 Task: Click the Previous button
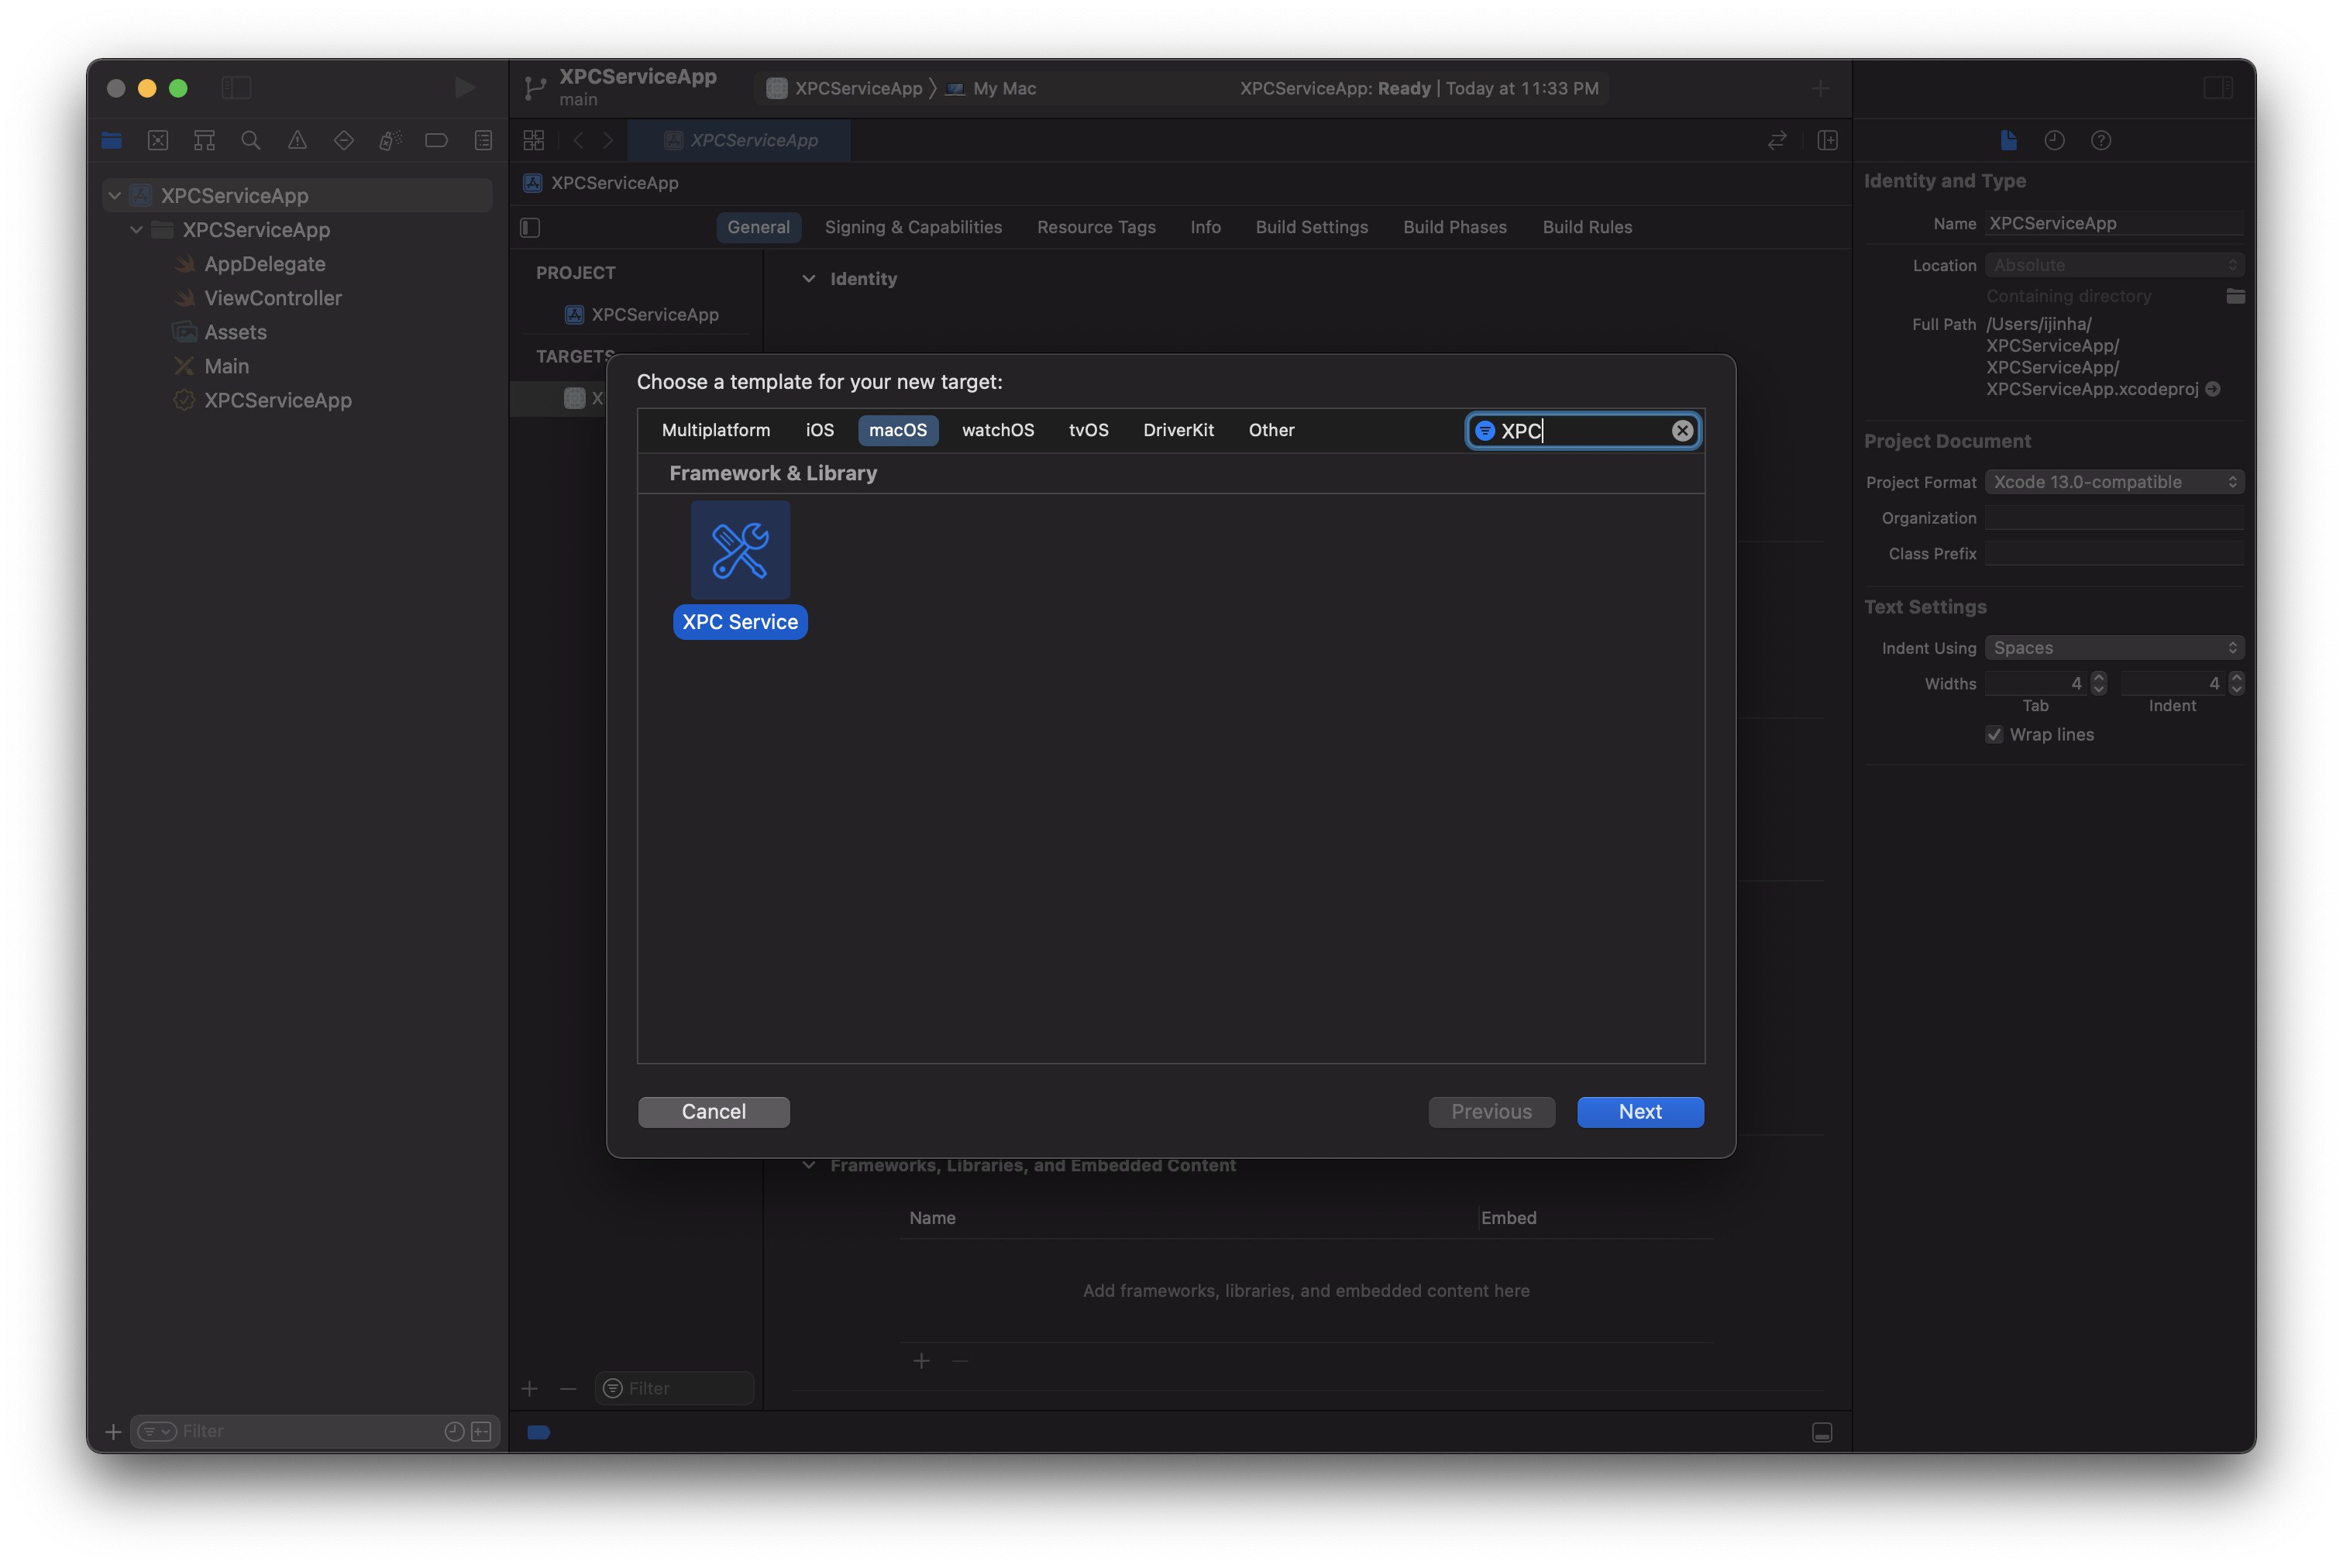tap(1491, 1112)
